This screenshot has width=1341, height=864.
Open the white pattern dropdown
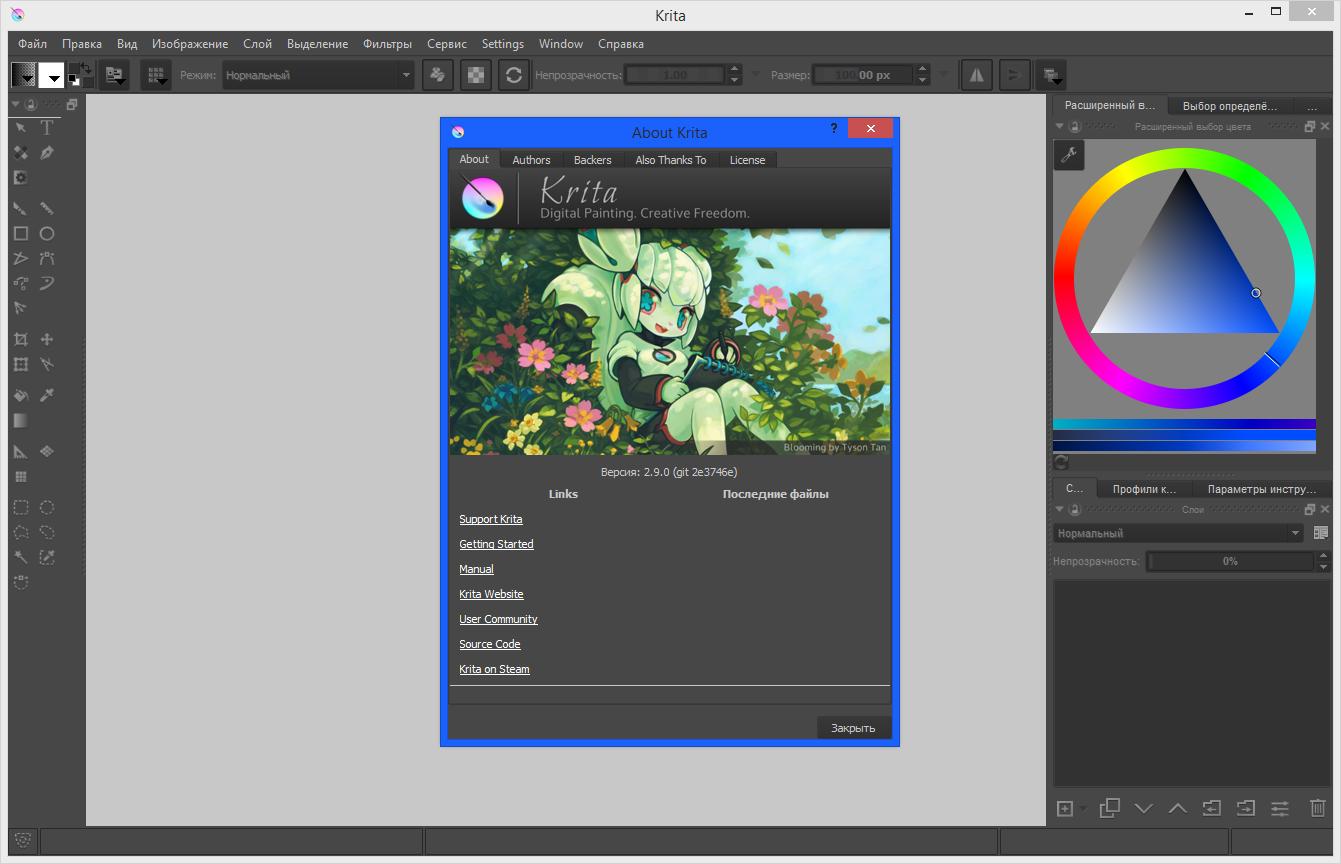(52, 75)
